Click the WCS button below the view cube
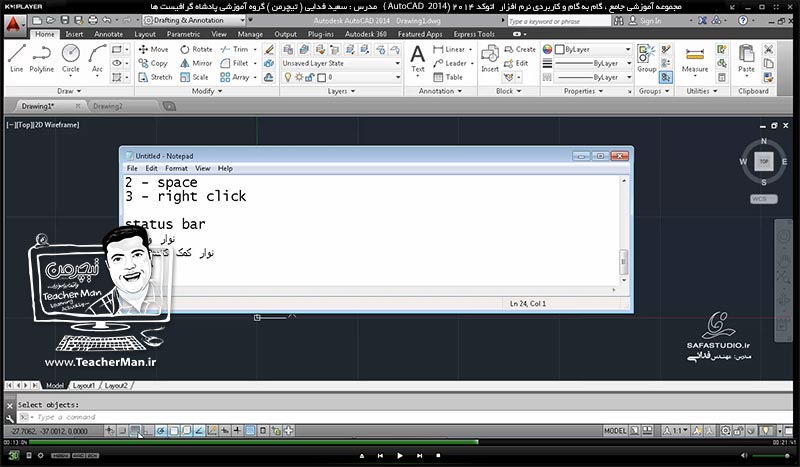 coord(764,199)
